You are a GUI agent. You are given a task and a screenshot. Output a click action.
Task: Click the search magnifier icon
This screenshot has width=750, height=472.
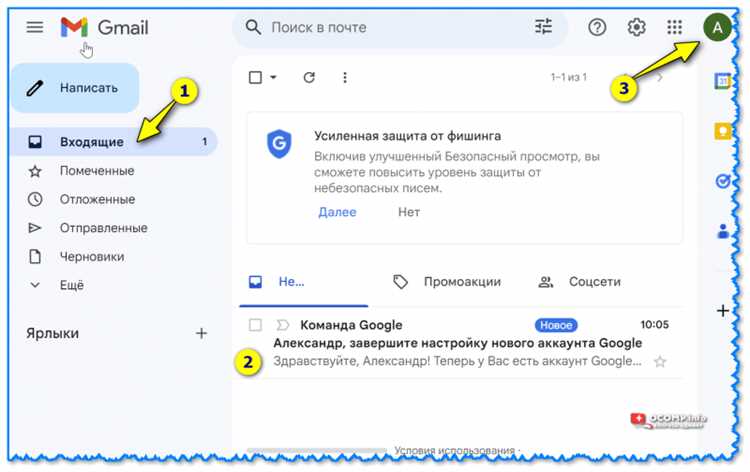click(253, 27)
